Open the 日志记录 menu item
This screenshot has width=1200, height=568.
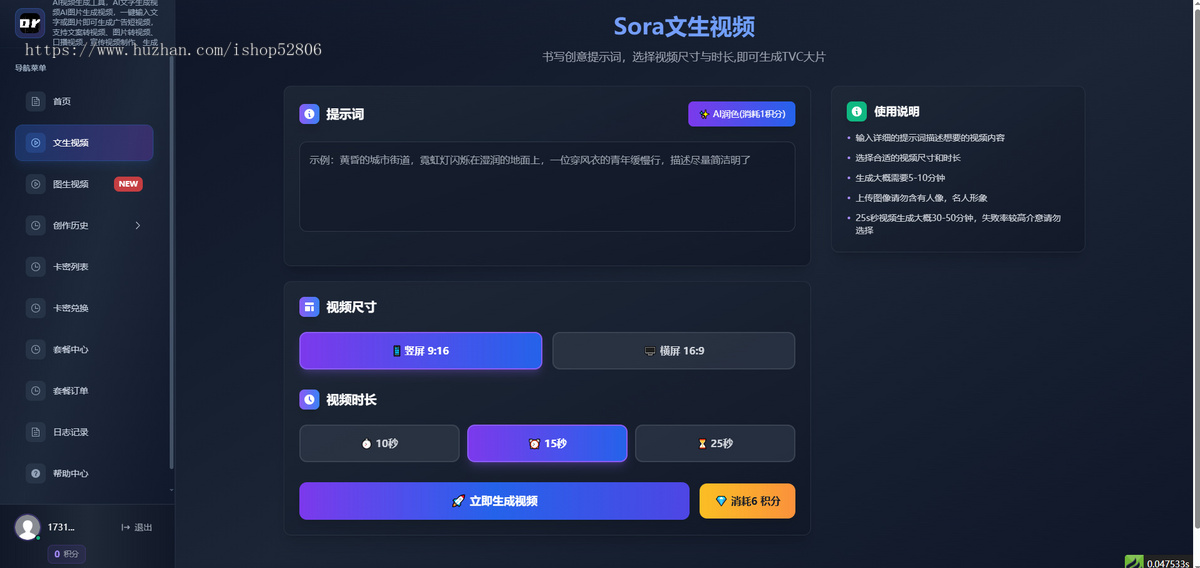pos(84,432)
